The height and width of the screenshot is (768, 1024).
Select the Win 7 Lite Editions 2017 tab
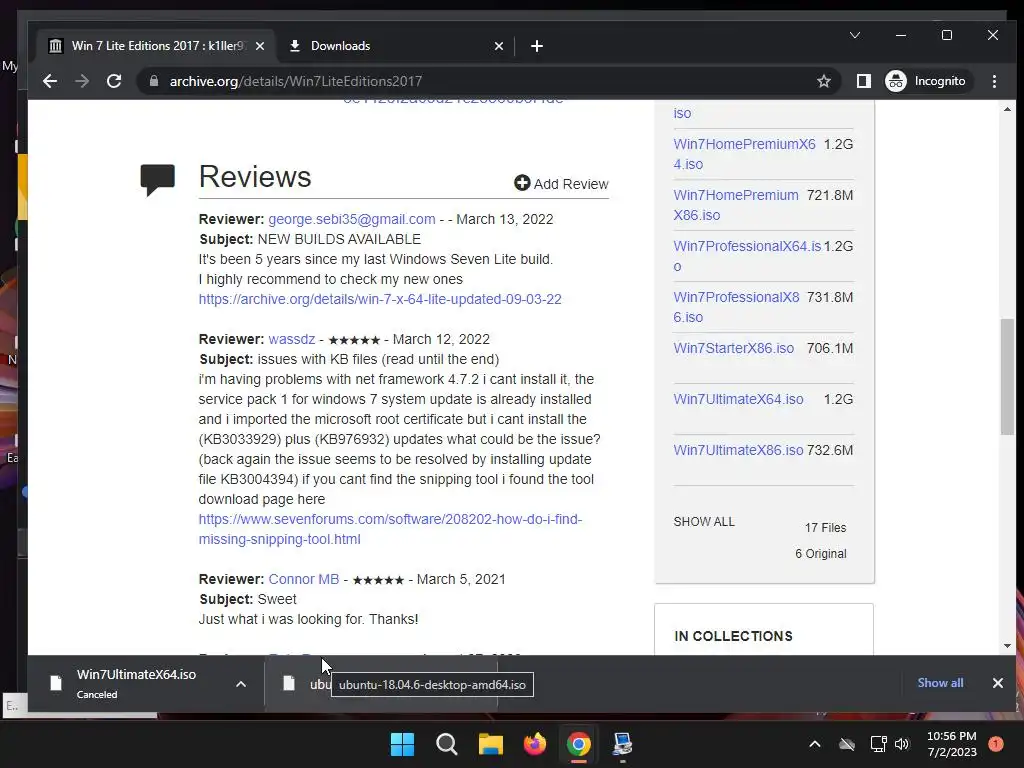click(157, 46)
